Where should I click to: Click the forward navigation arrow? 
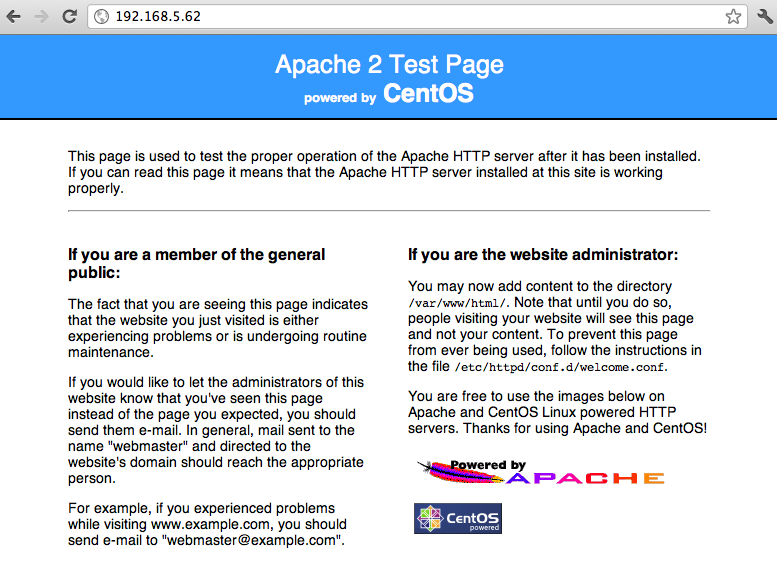[42, 16]
